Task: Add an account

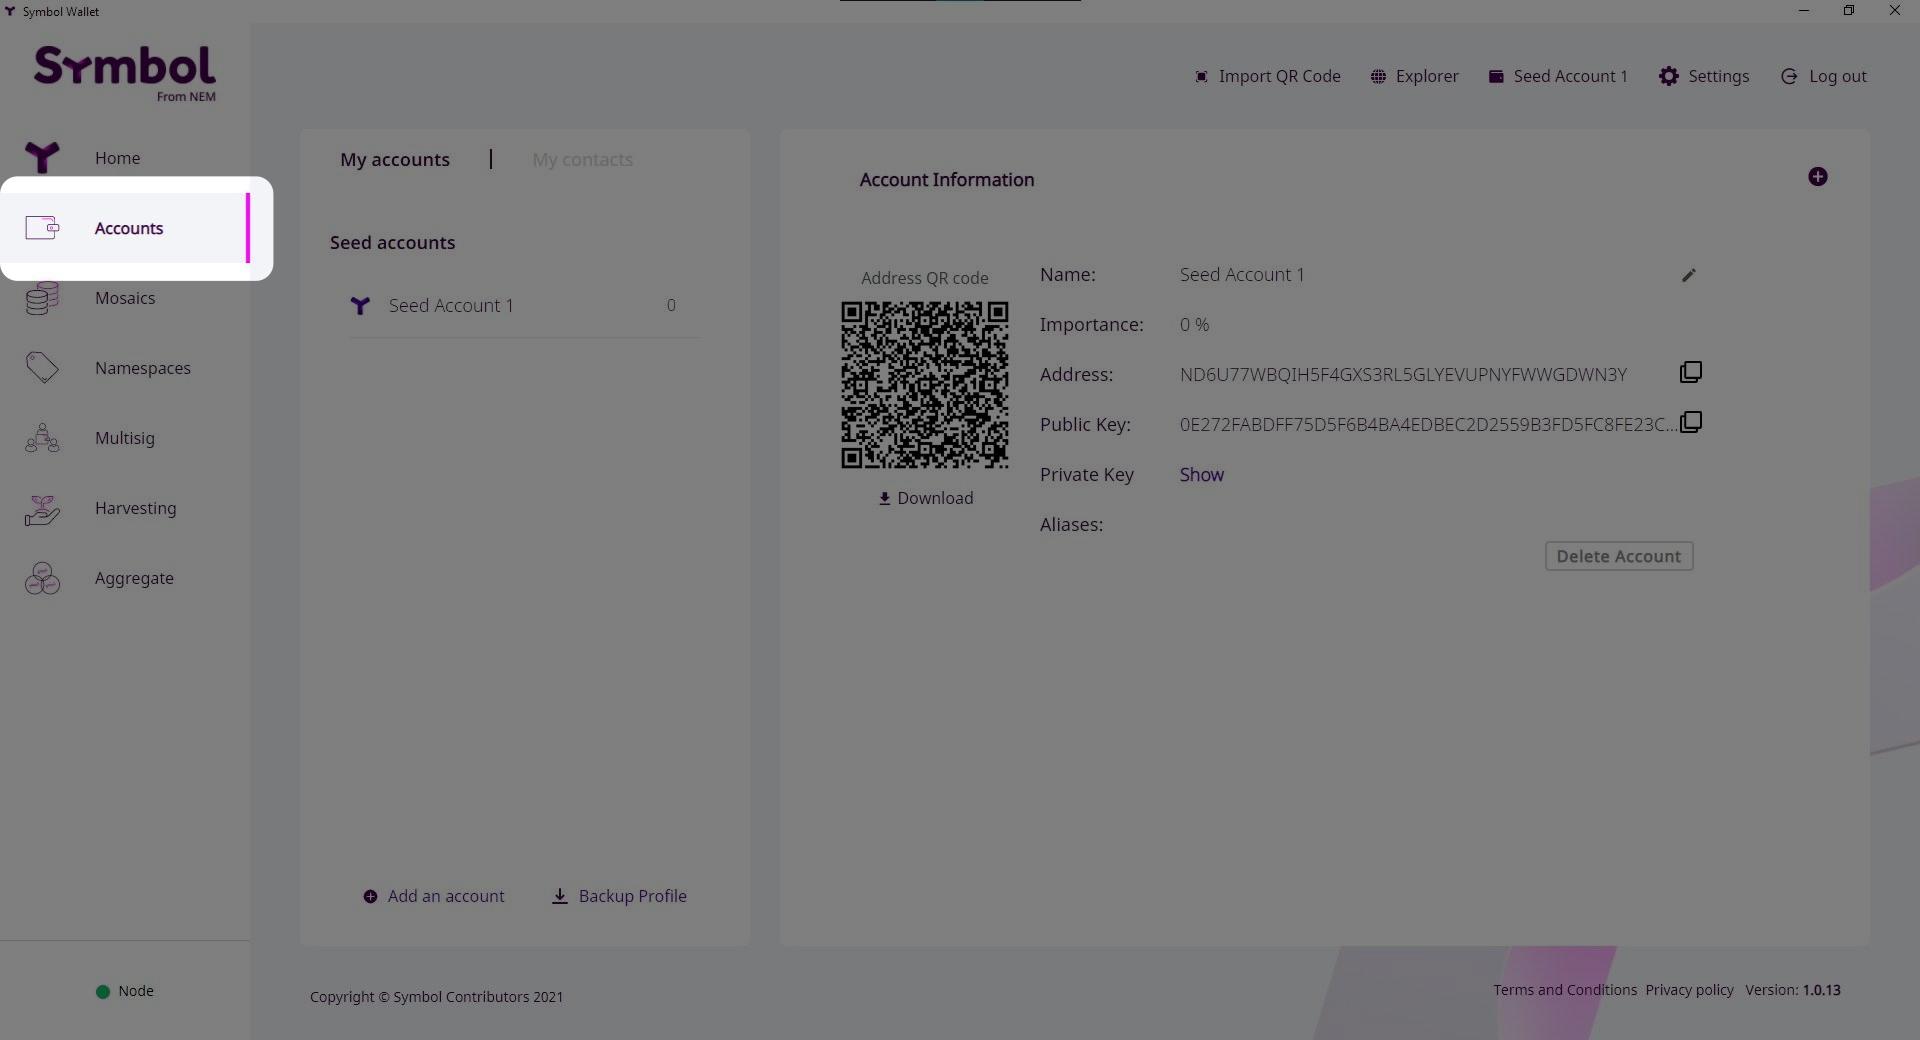Action: tap(434, 896)
